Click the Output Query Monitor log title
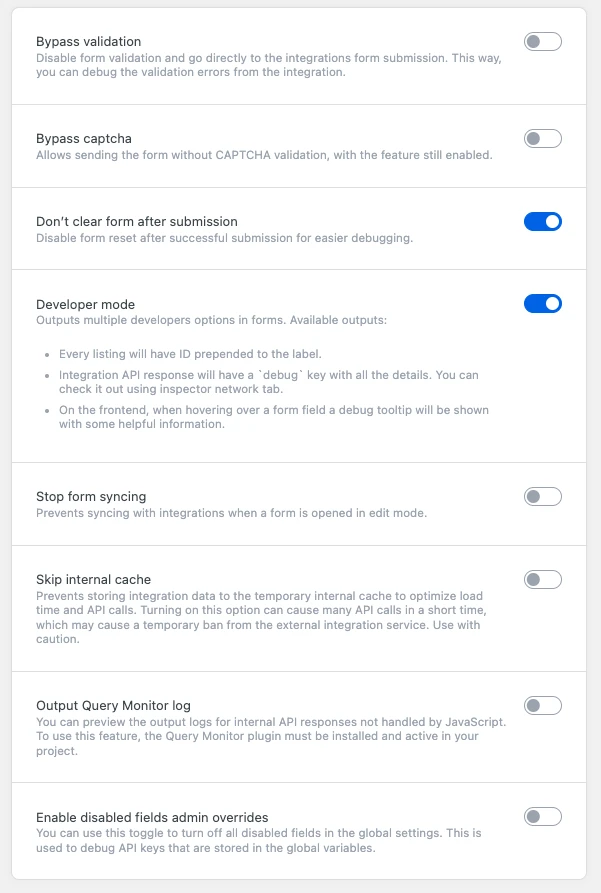Viewport: 601px width, 893px height. pyautogui.click(x=113, y=705)
